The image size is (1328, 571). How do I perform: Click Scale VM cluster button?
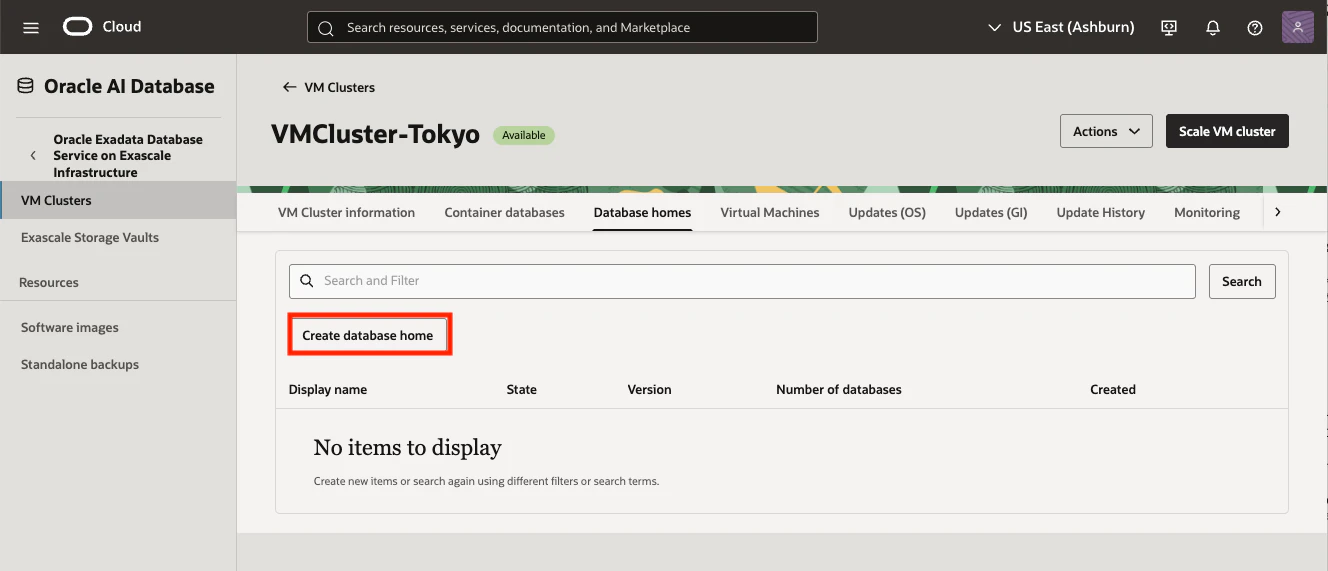coord(1227,131)
